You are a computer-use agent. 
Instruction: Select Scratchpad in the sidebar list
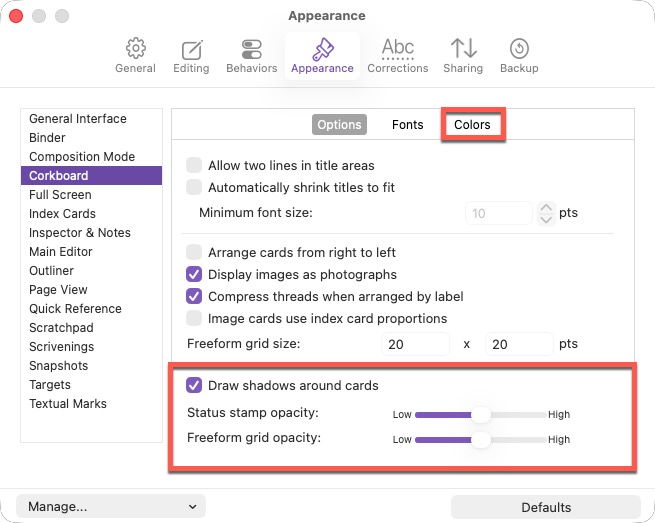pos(91,328)
